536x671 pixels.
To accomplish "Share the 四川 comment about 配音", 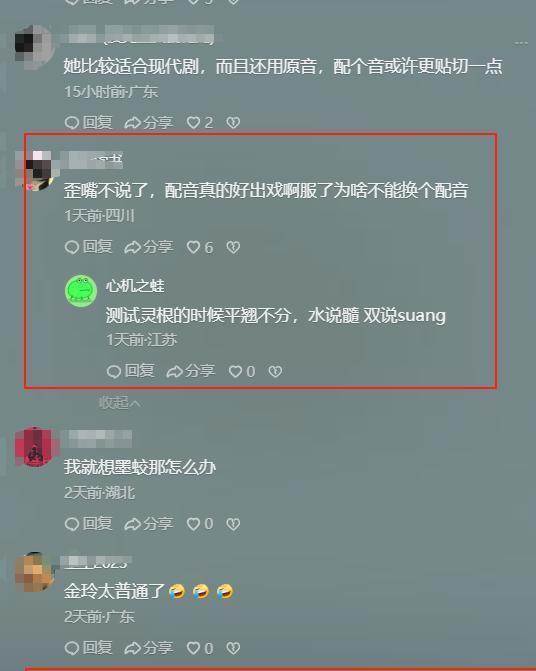I will [x=148, y=247].
